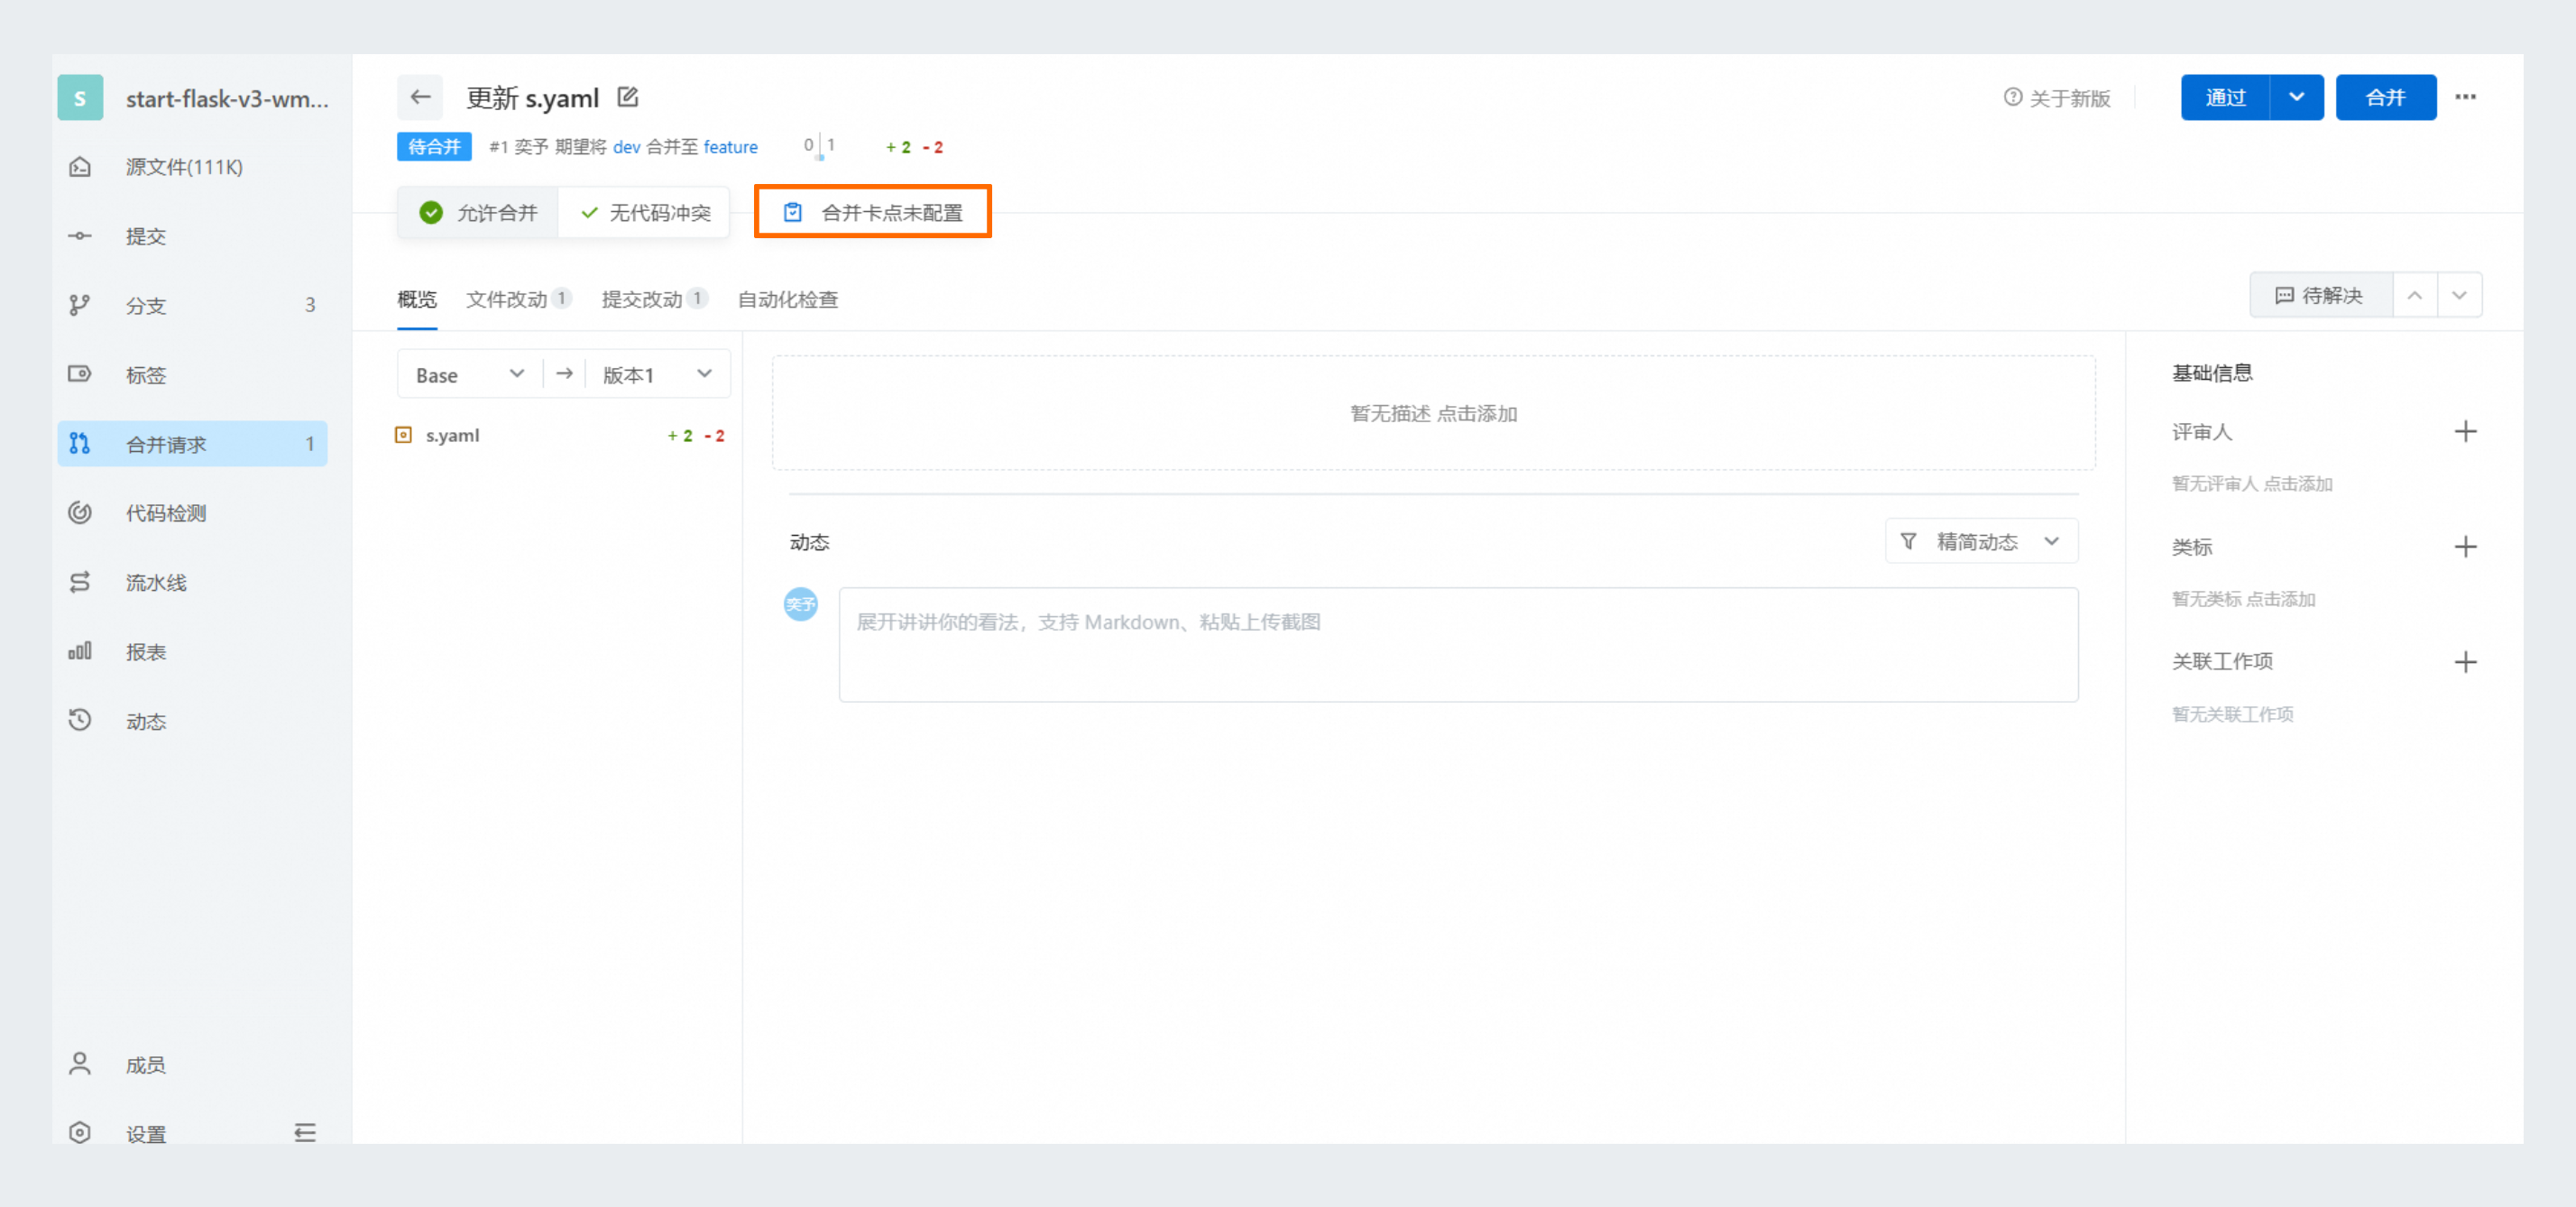
Task: Click the dev branch link
Action: click(x=626, y=147)
